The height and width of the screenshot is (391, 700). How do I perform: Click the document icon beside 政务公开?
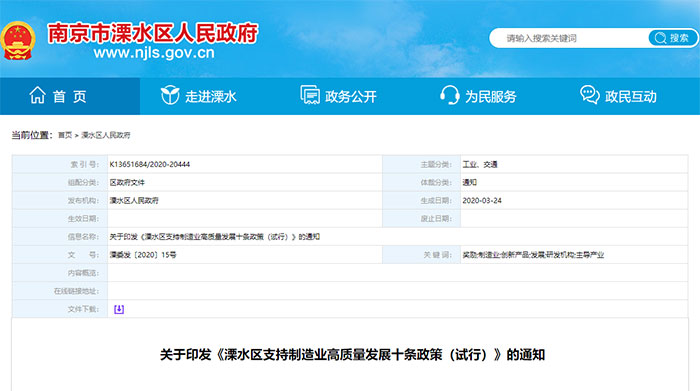click(x=310, y=95)
